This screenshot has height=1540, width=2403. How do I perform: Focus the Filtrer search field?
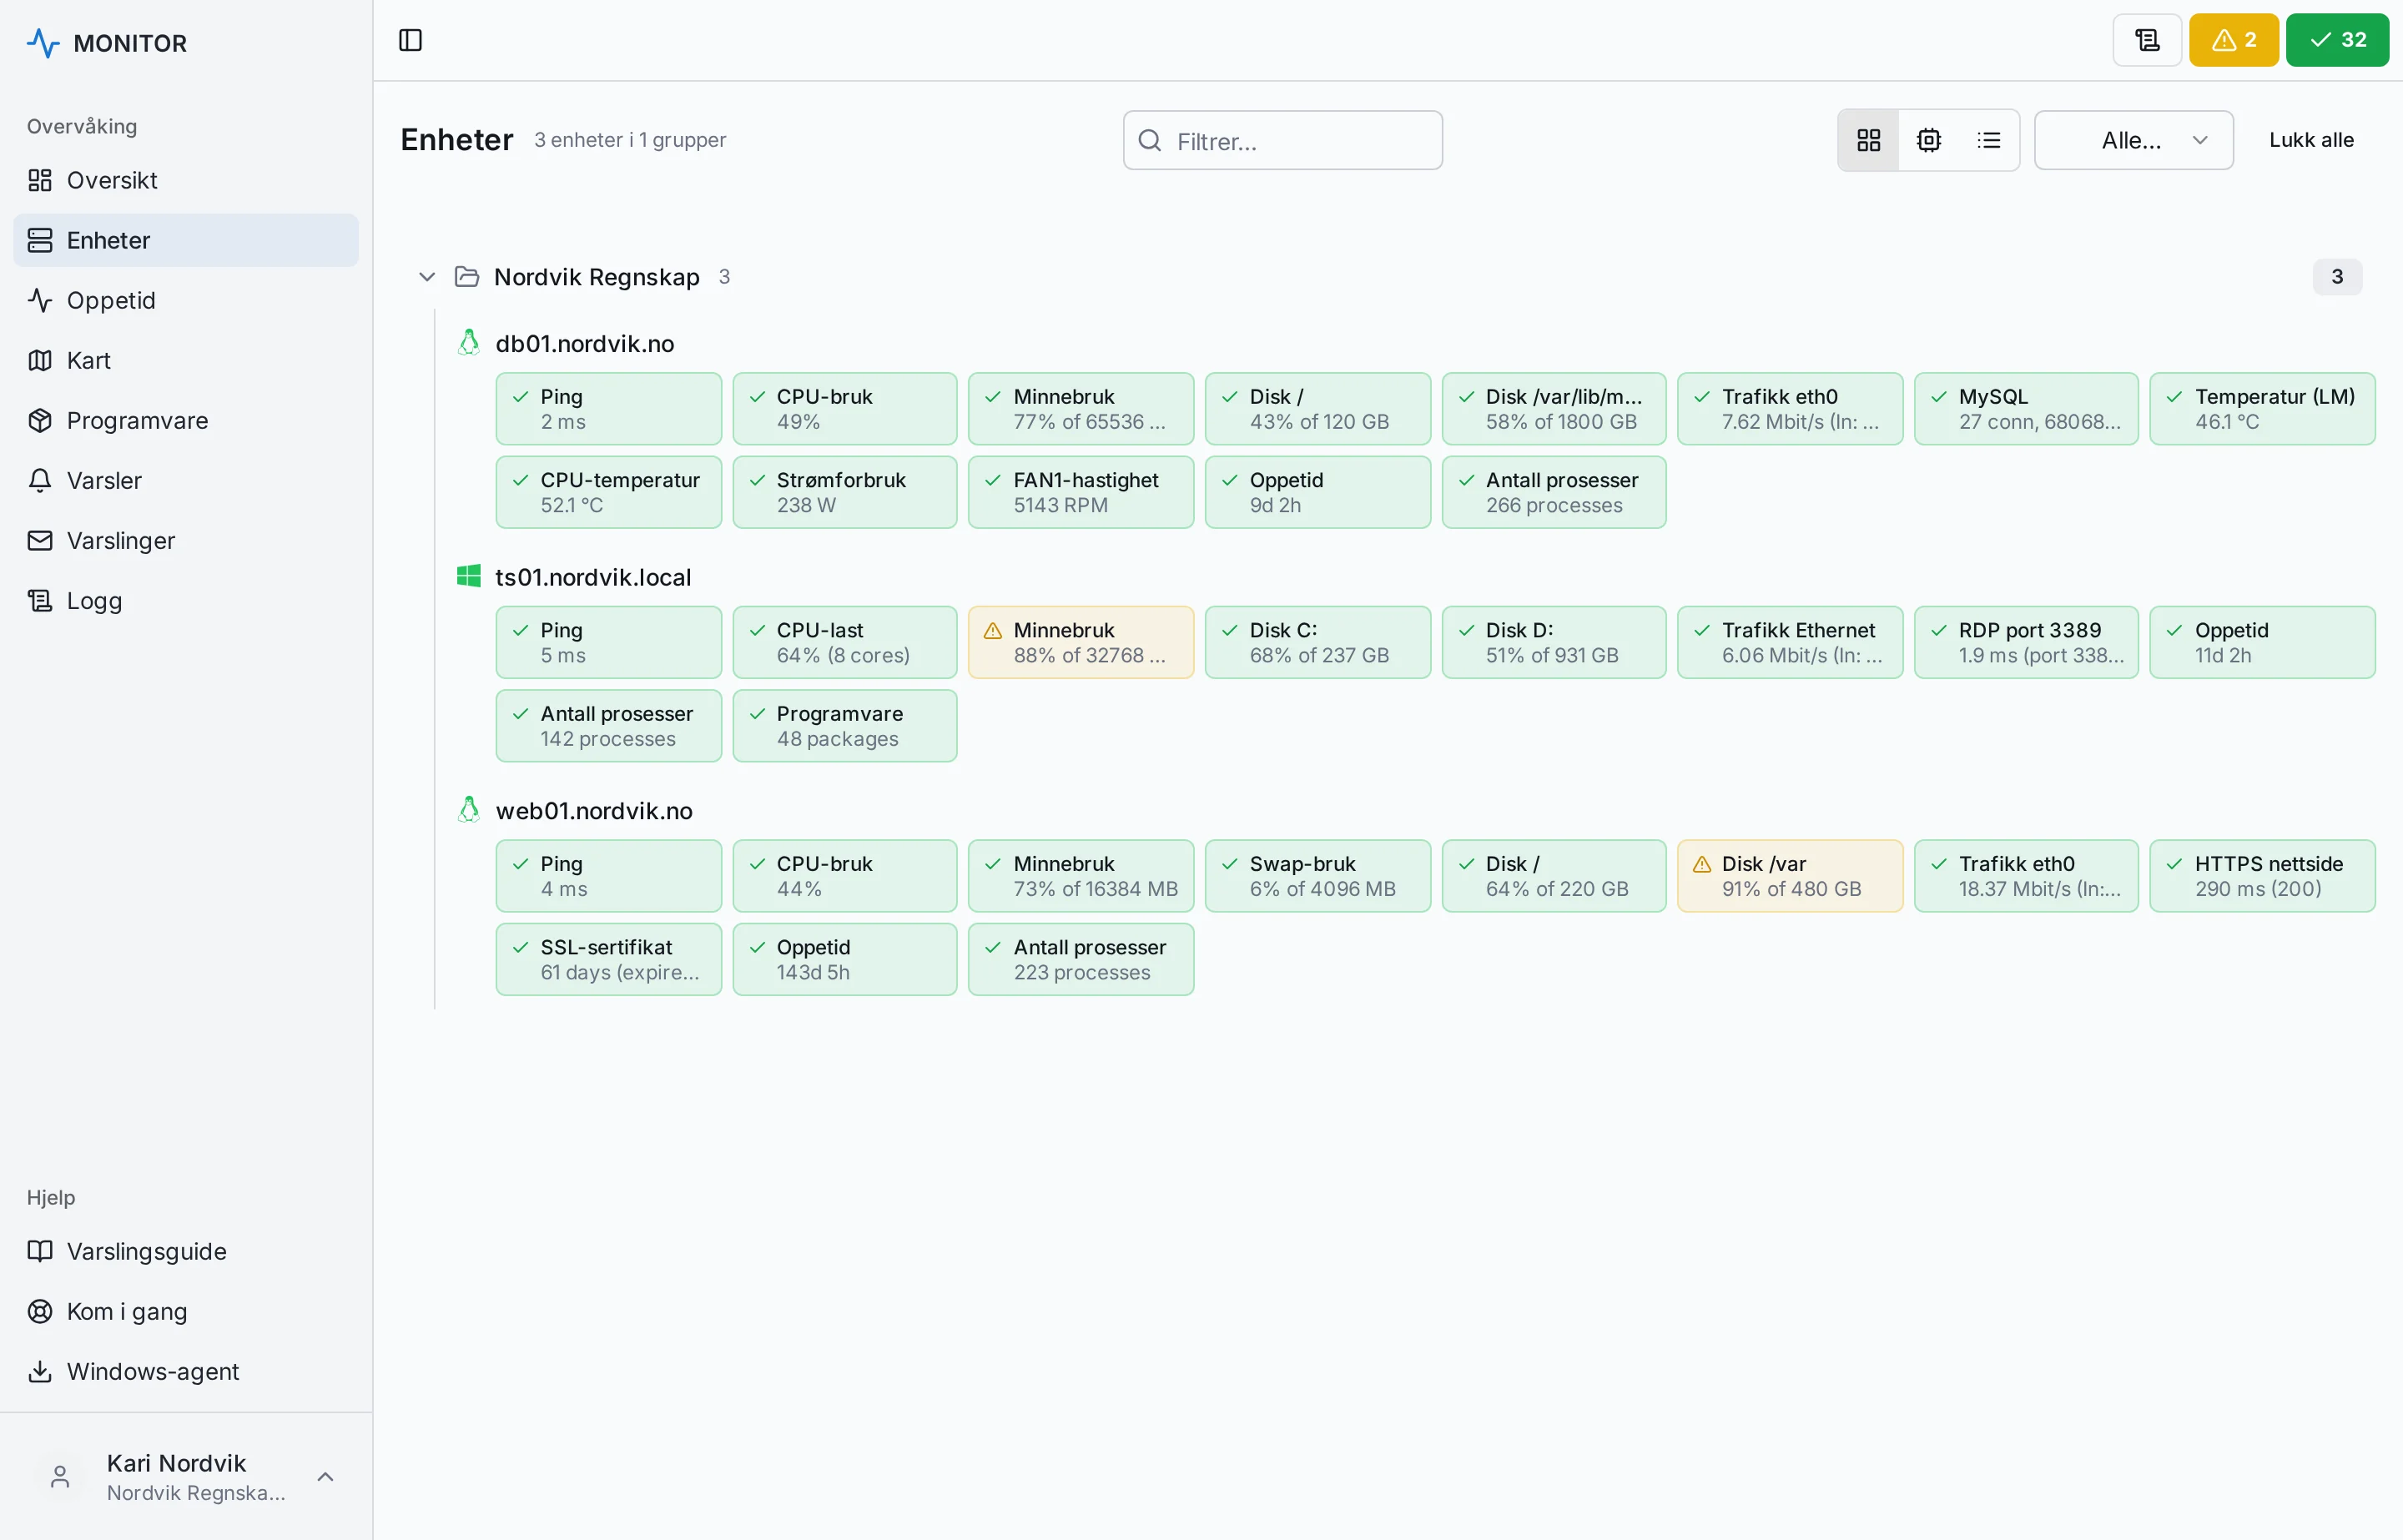1282,140
